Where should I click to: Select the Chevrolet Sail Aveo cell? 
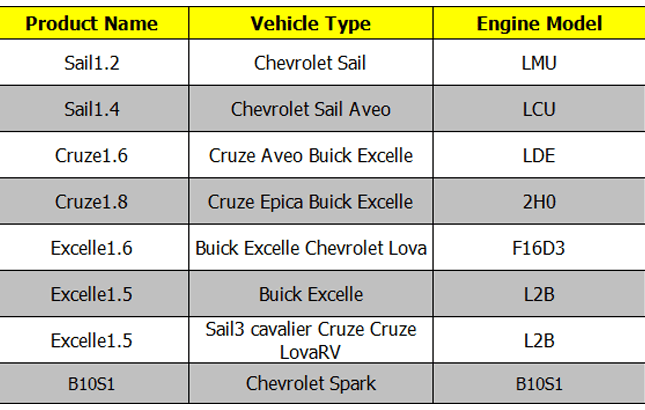(311, 109)
